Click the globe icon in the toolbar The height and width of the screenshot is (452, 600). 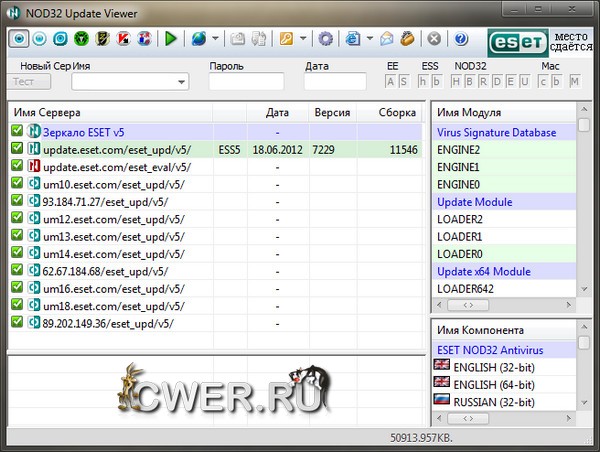[199, 39]
